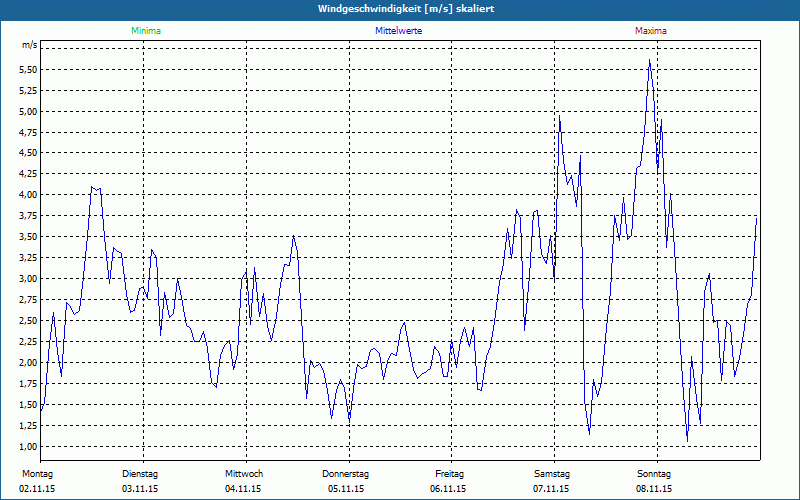Click the Minima legend label
Screen dimensions: 800x500
pyautogui.click(x=146, y=31)
